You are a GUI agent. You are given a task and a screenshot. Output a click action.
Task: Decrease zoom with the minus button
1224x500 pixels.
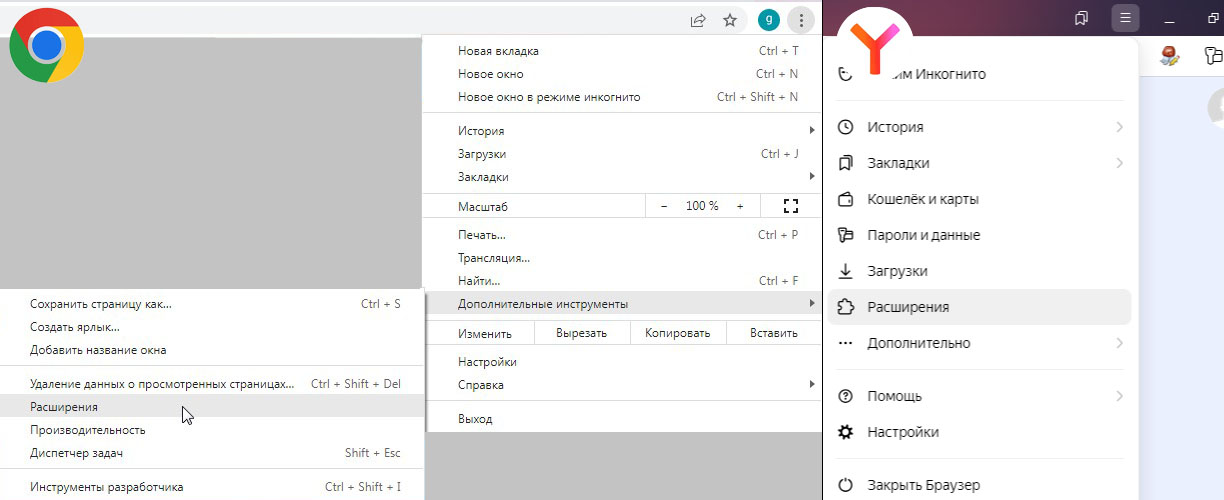point(664,206)
